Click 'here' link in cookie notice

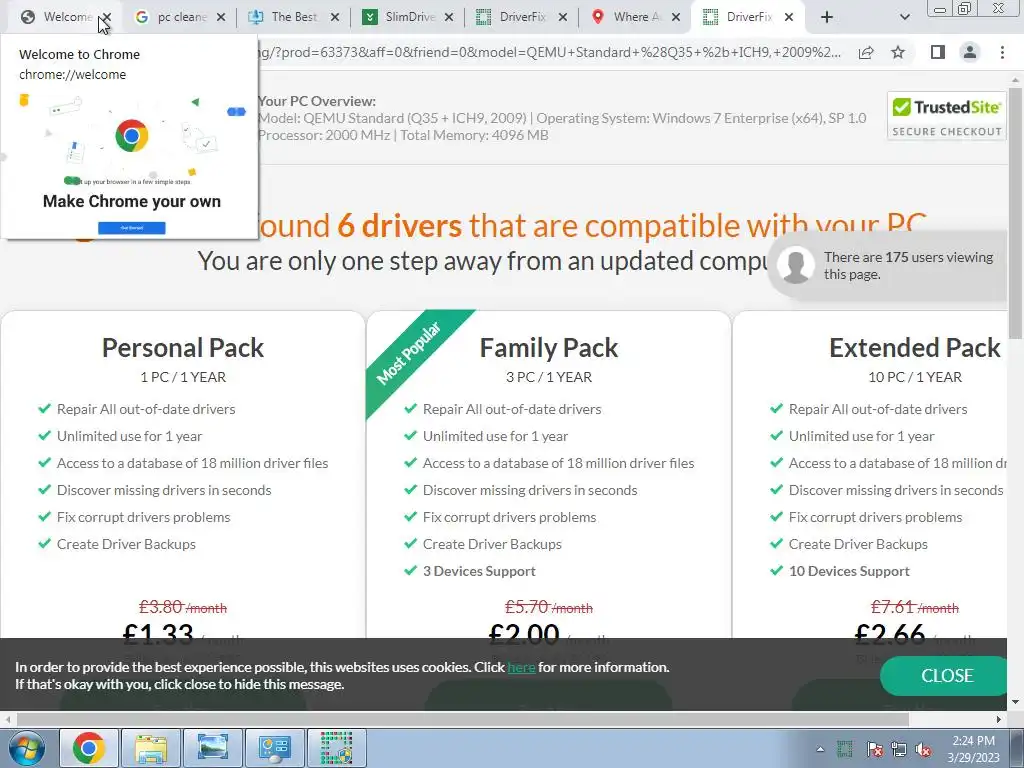pos(521,667)
